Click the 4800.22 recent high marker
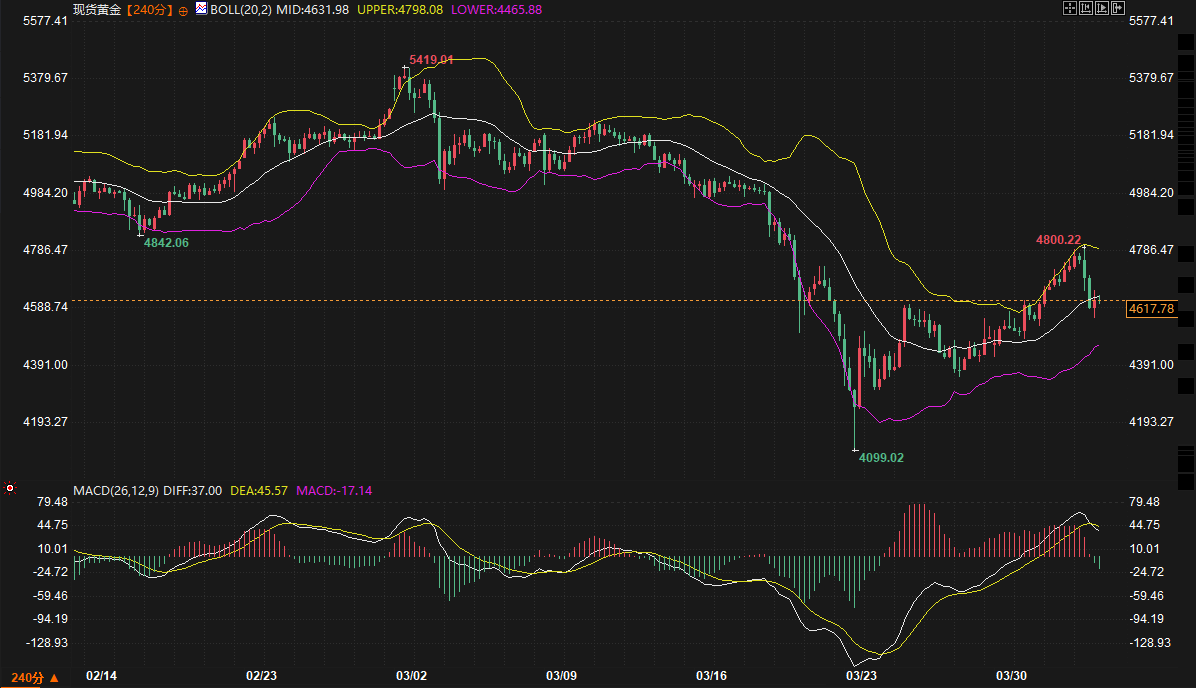This screenshot has width=1196, height=688. point(1058,240)
